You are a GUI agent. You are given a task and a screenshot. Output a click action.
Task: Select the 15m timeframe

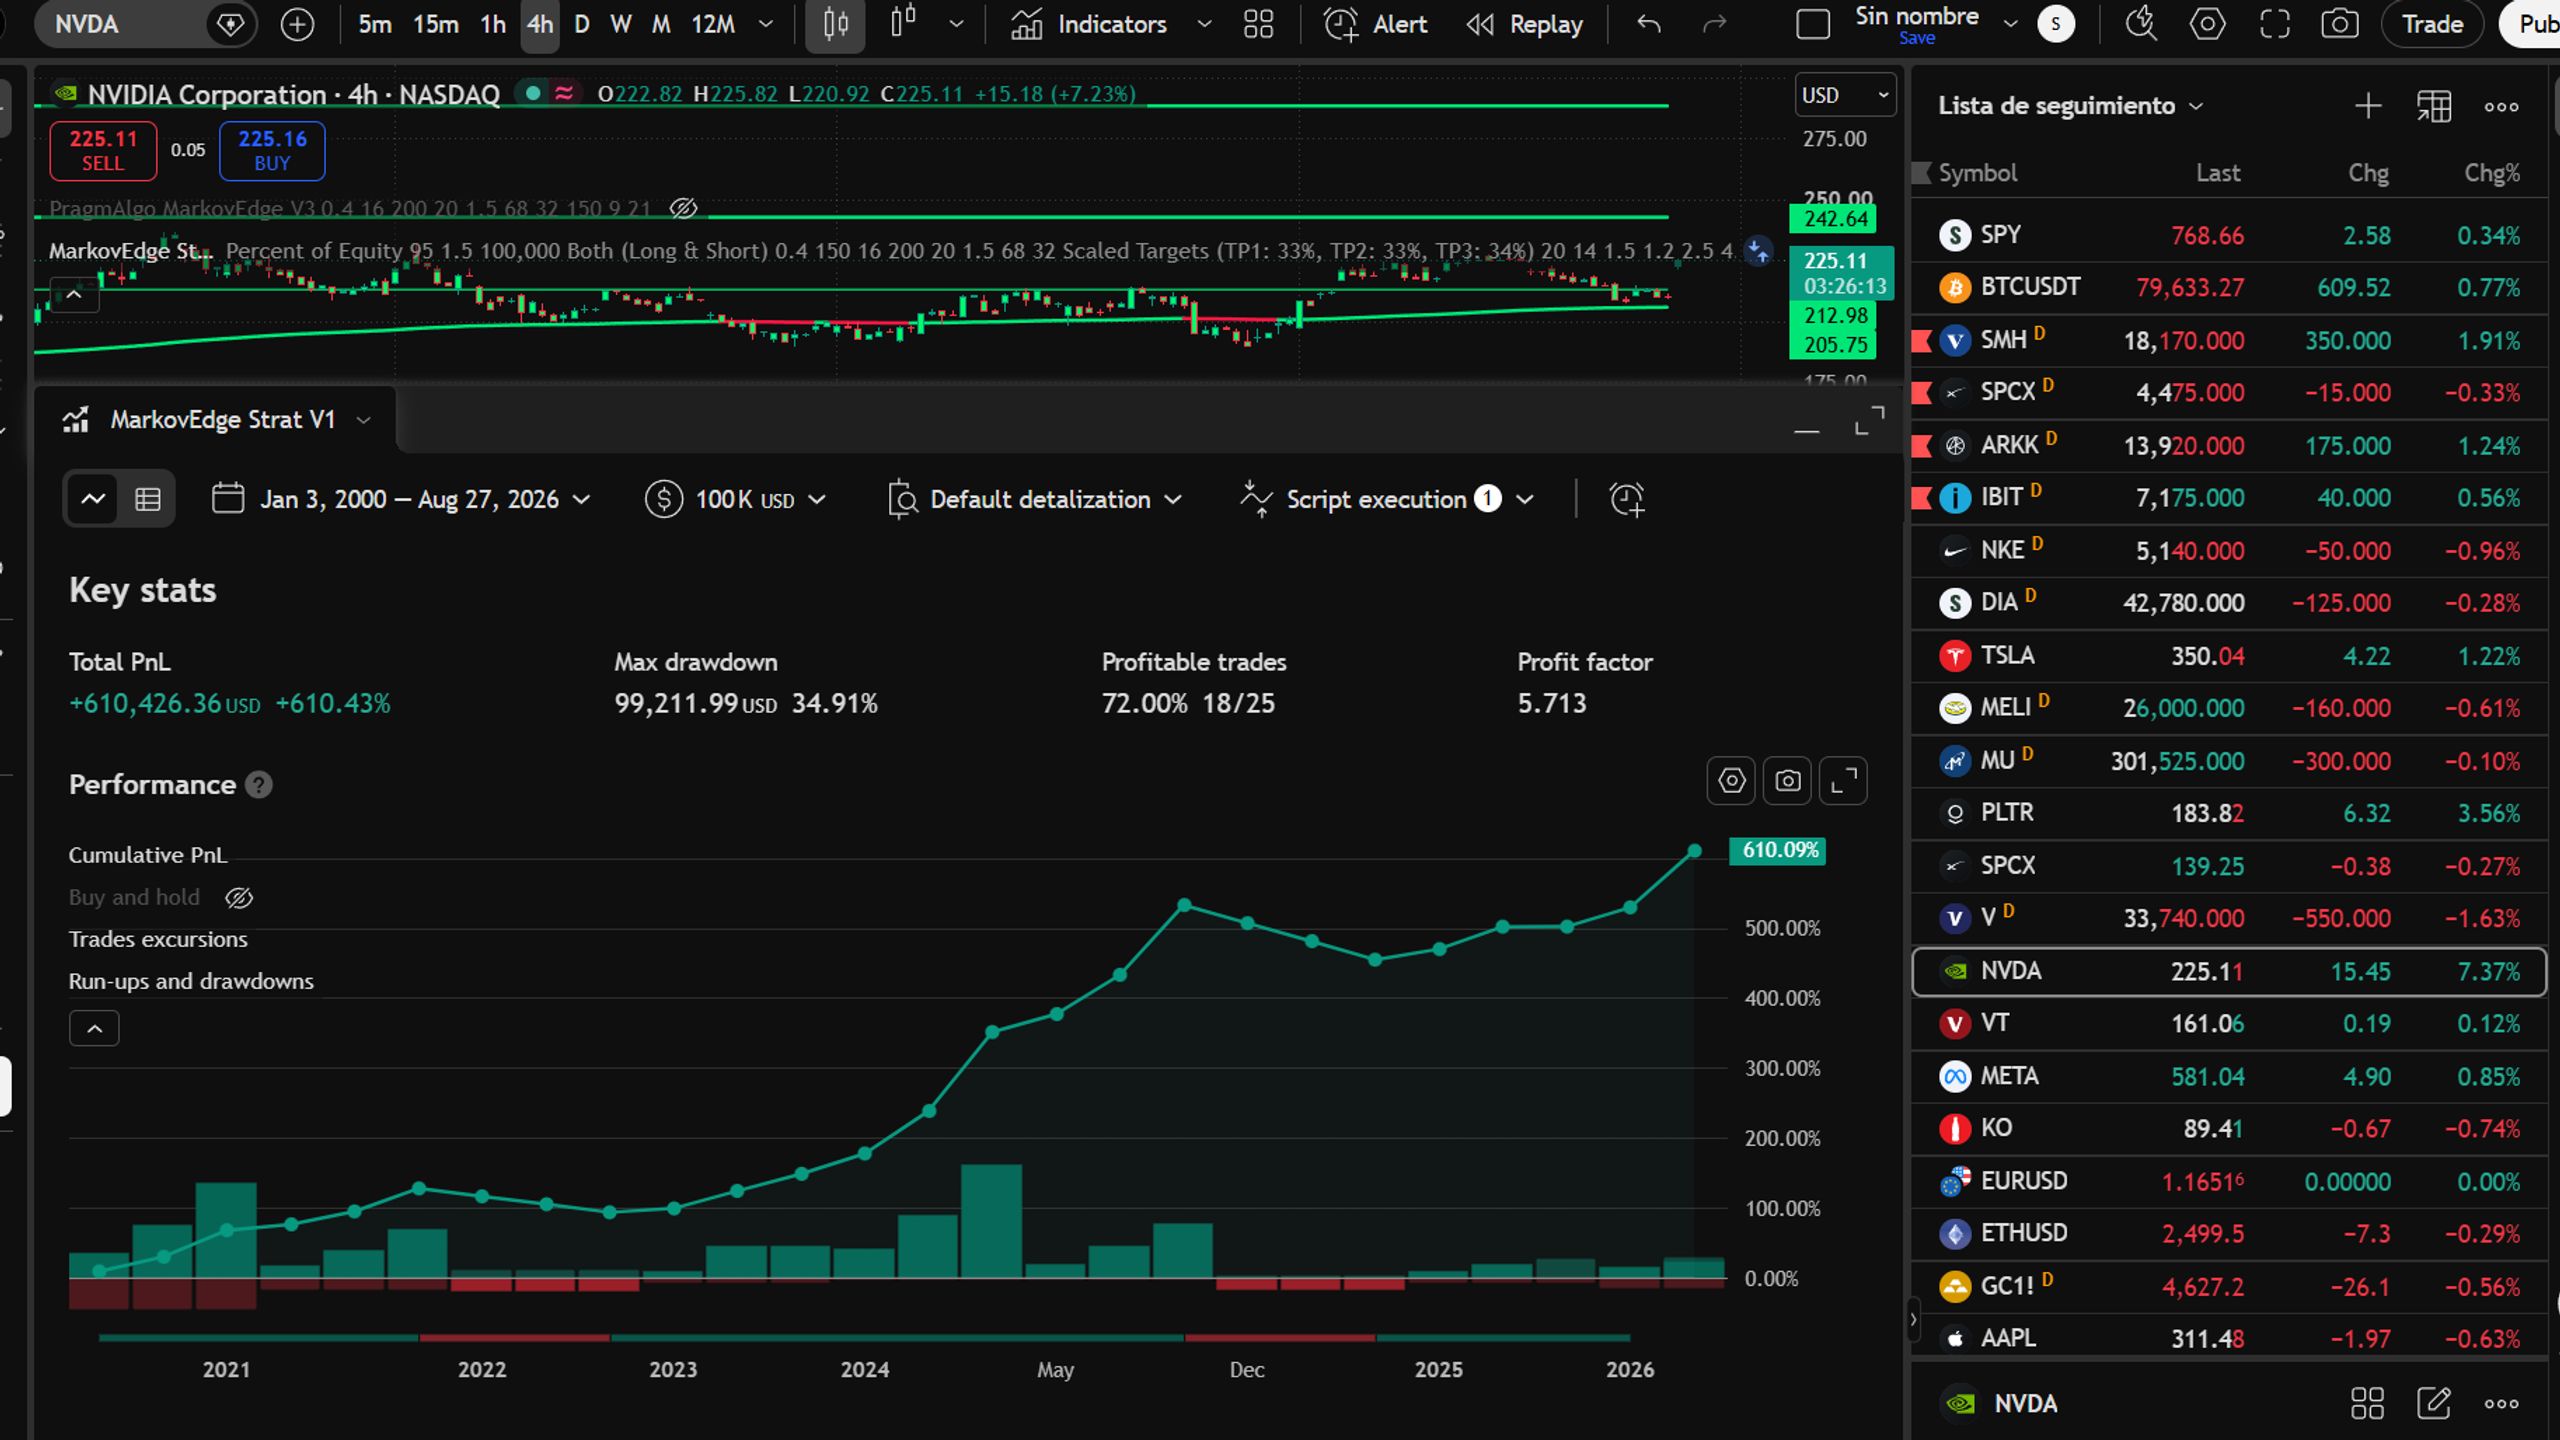(436, 24)
